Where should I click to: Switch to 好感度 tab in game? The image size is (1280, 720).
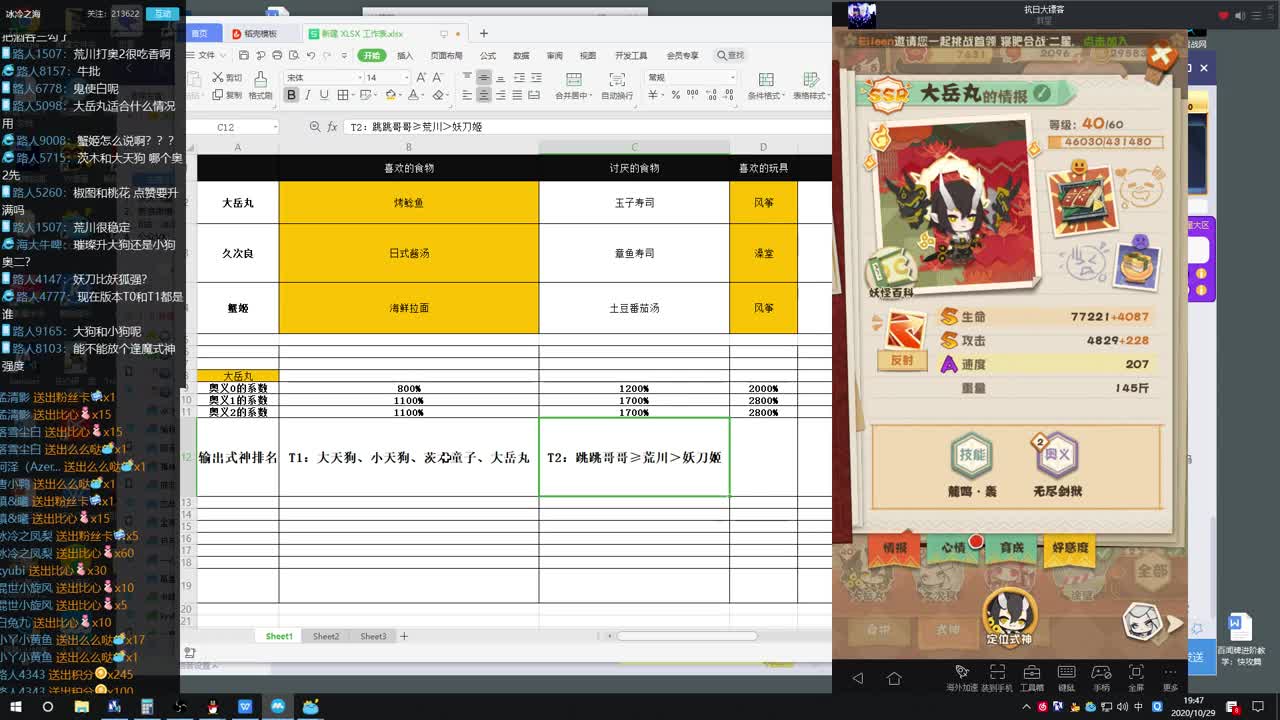(x=1070, y=548)
